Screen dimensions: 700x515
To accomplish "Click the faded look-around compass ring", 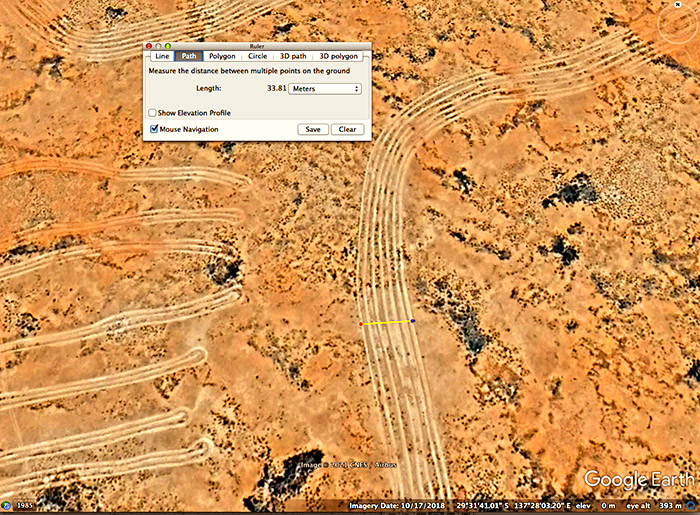I will (x=679, y=23).
